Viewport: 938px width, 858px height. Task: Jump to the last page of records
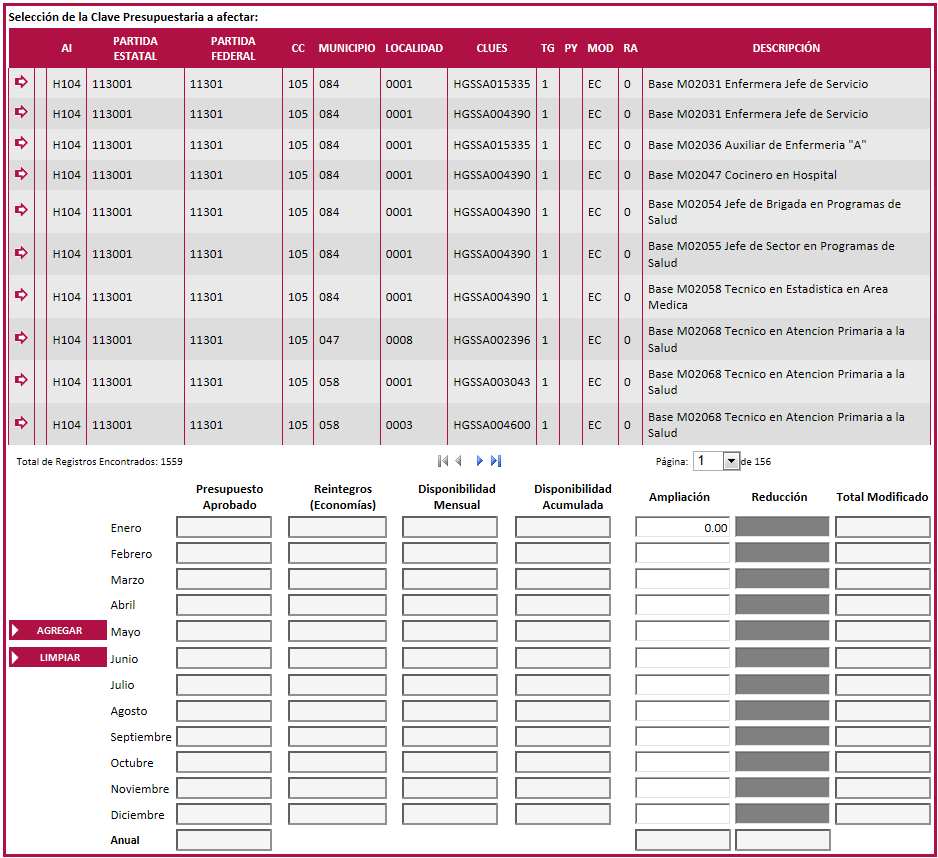(496, 461)
